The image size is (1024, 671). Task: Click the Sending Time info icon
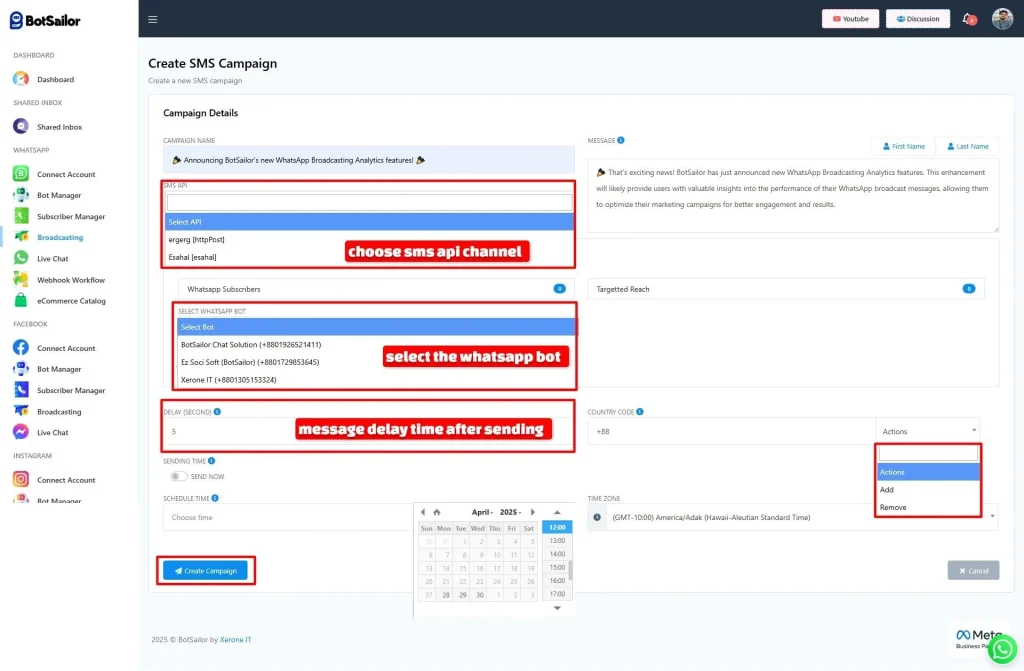coord(212,461)
